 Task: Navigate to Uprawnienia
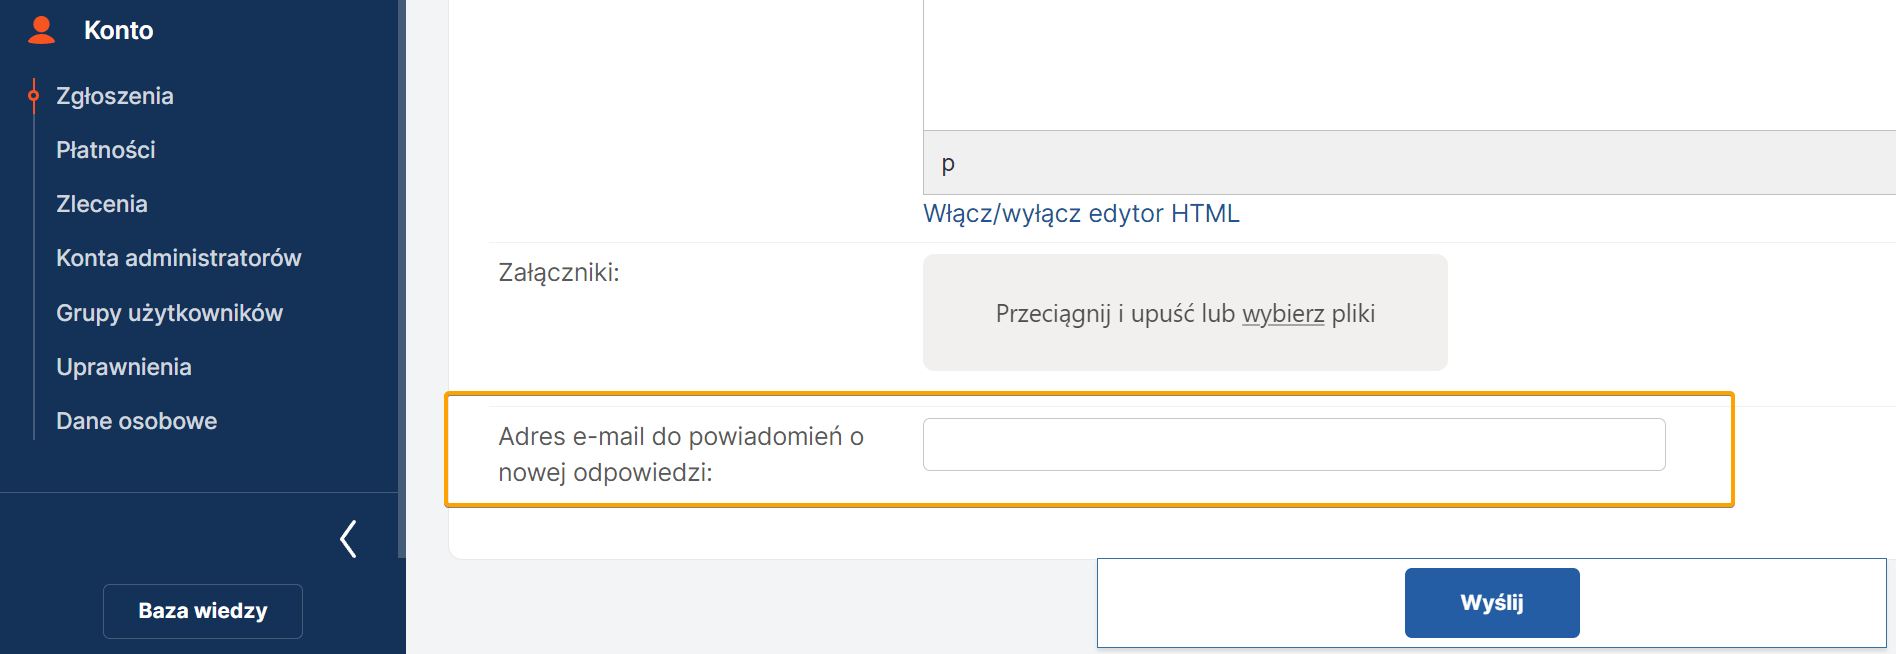(x=124, y=367)
